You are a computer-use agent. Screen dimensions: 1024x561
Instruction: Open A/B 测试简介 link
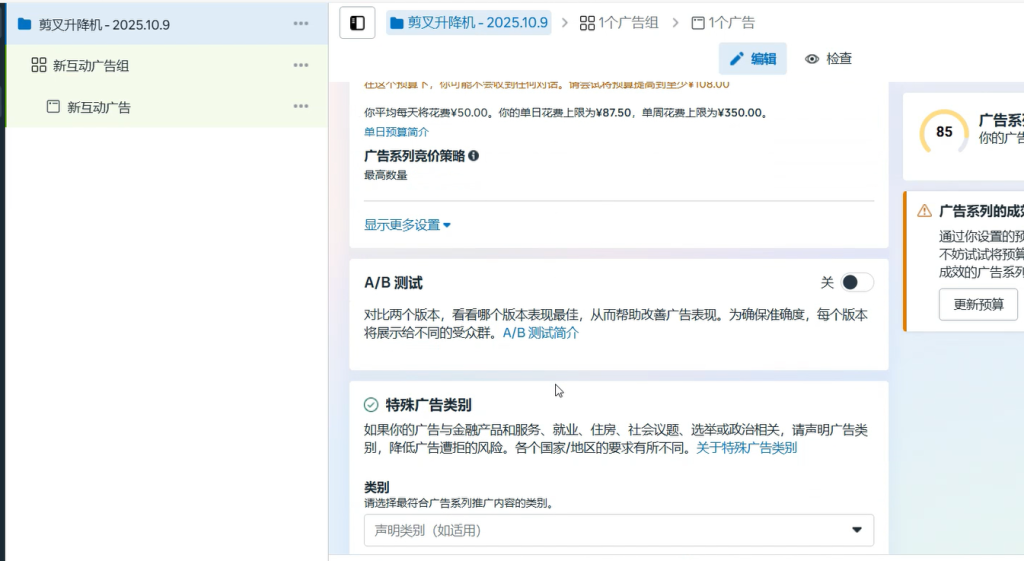pos(540,333)
